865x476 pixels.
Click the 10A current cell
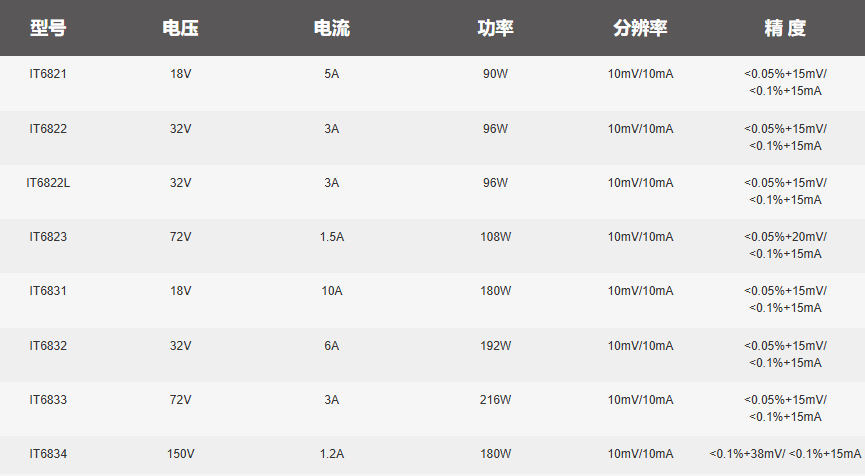tap(332, 291)
